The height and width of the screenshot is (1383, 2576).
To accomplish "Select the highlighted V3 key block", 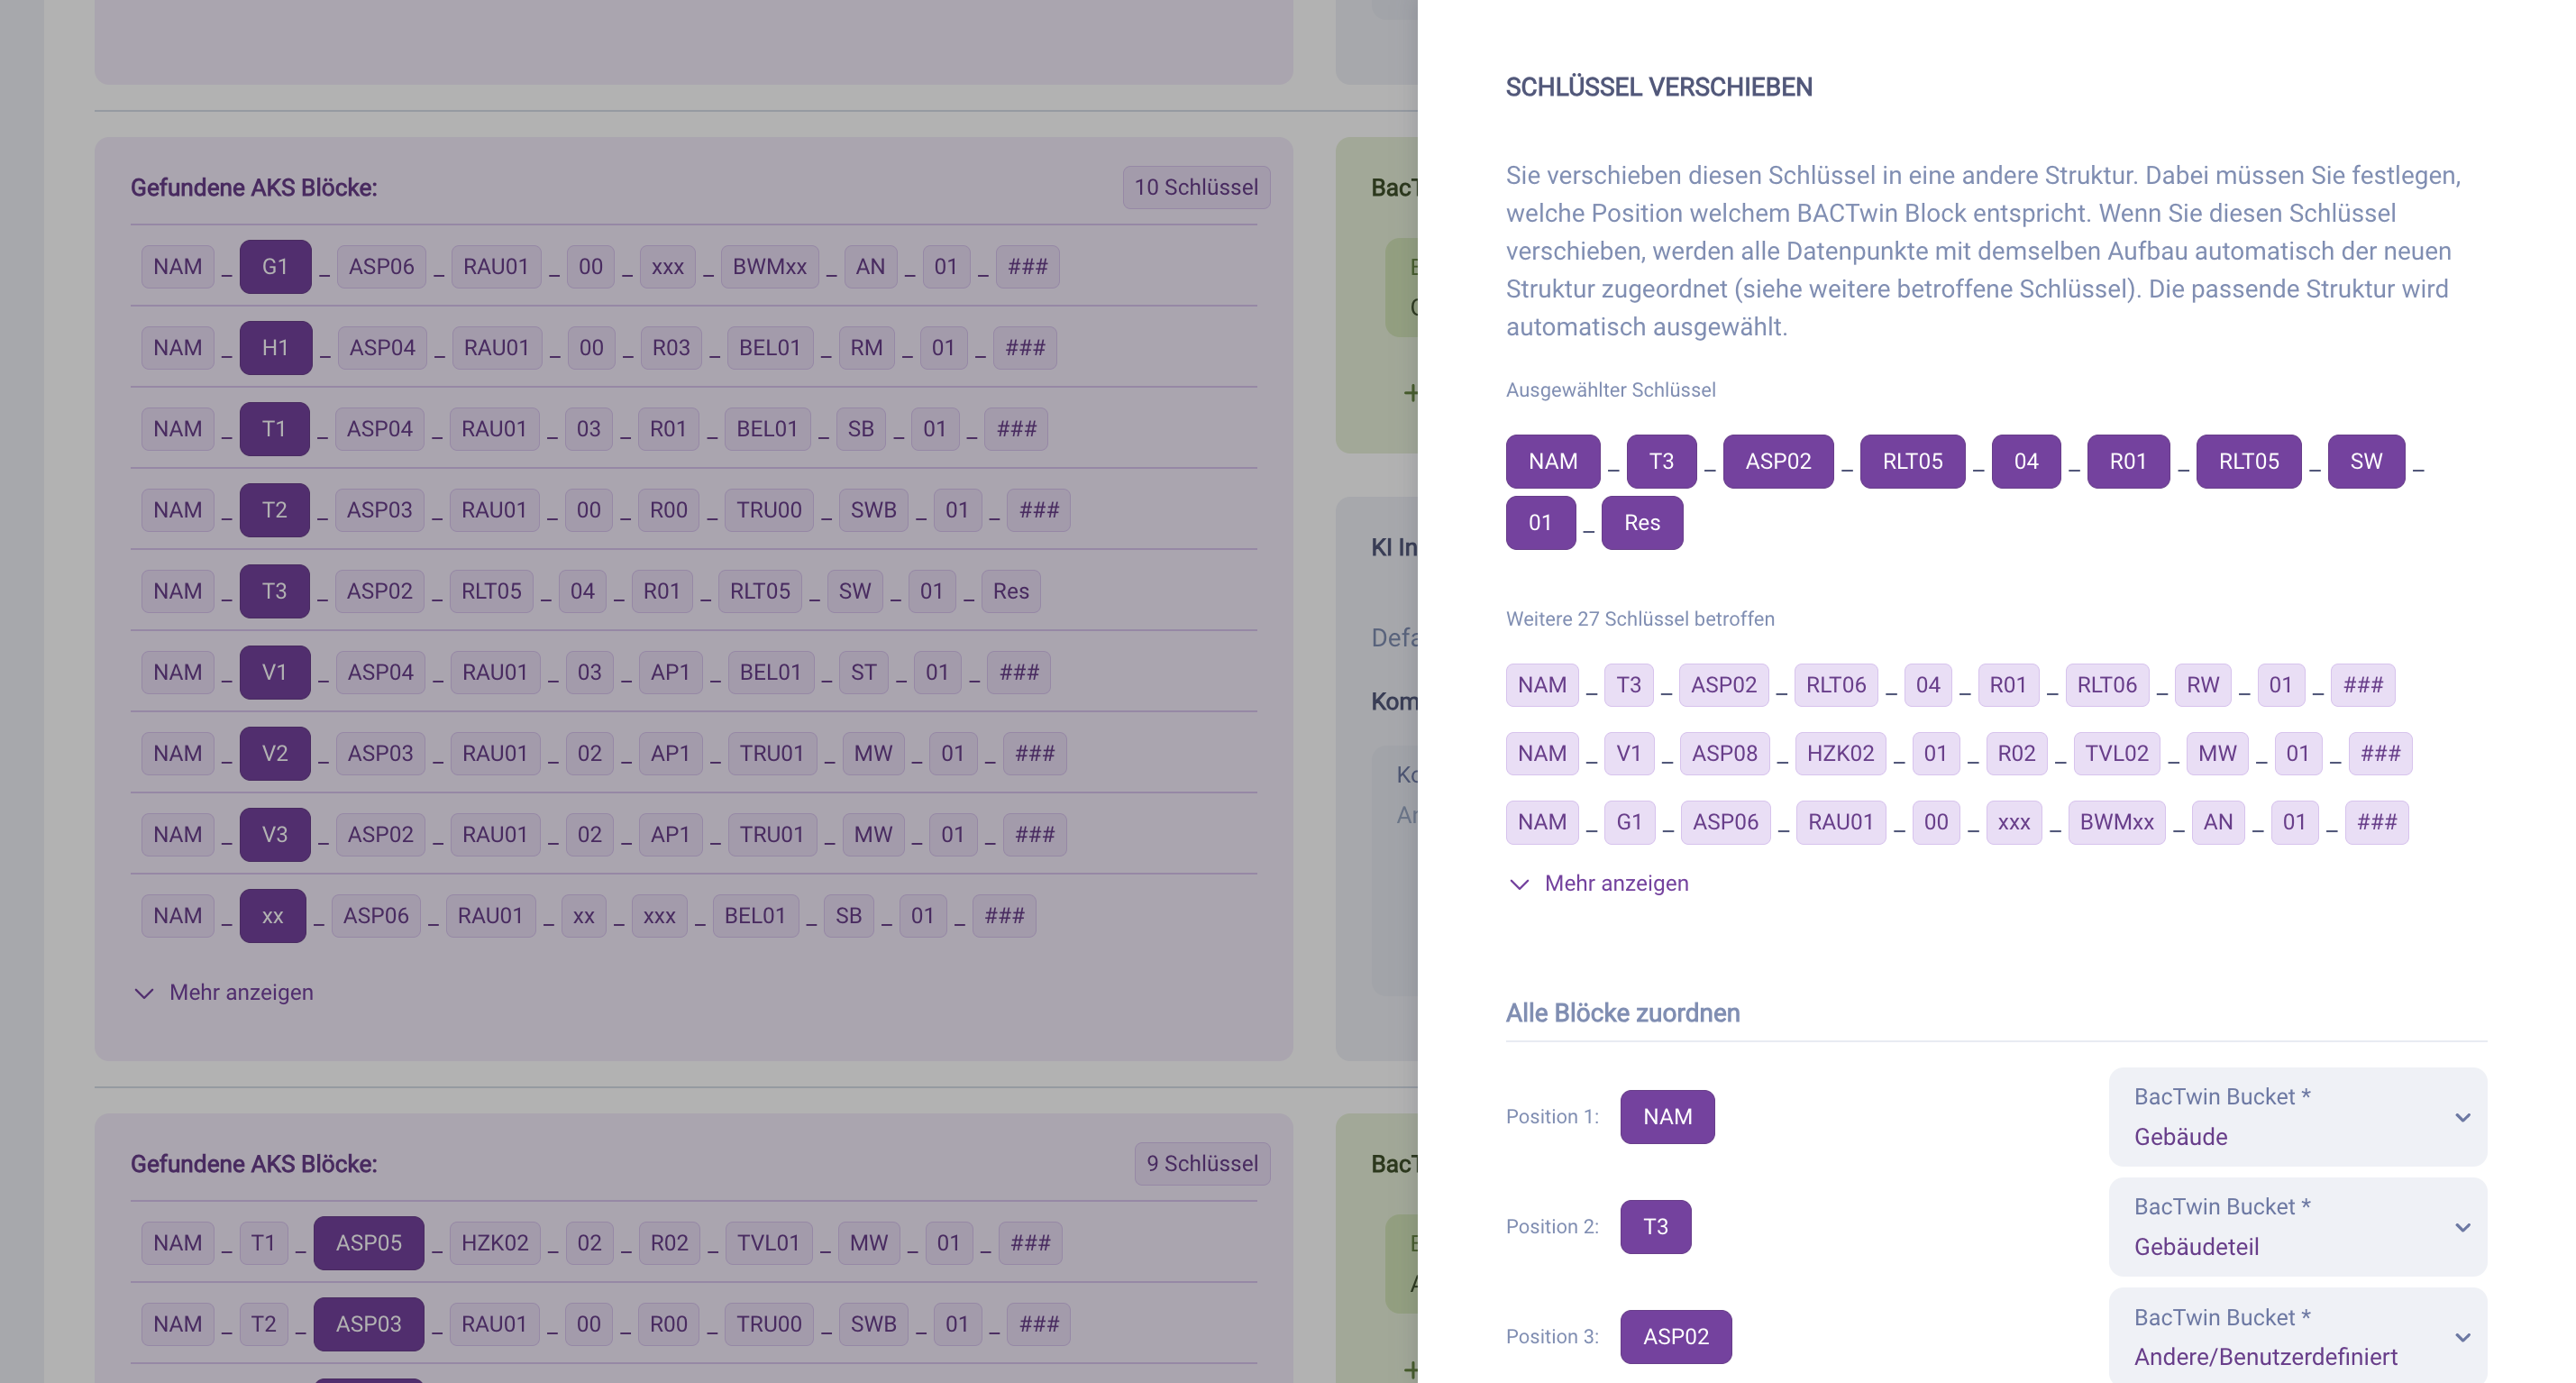I will point(274,834).
